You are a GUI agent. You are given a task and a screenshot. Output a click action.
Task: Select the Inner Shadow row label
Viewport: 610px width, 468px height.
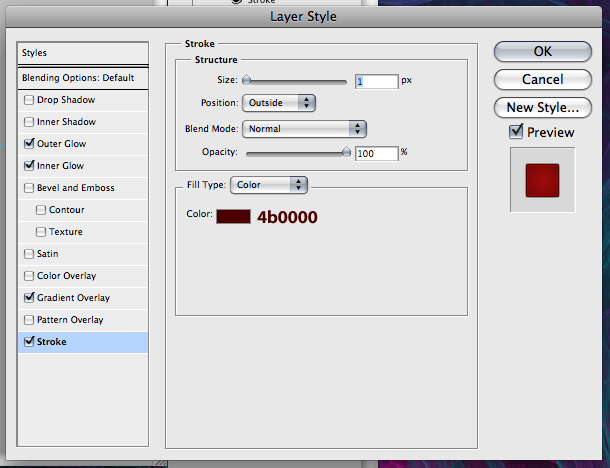coord(67,122)
